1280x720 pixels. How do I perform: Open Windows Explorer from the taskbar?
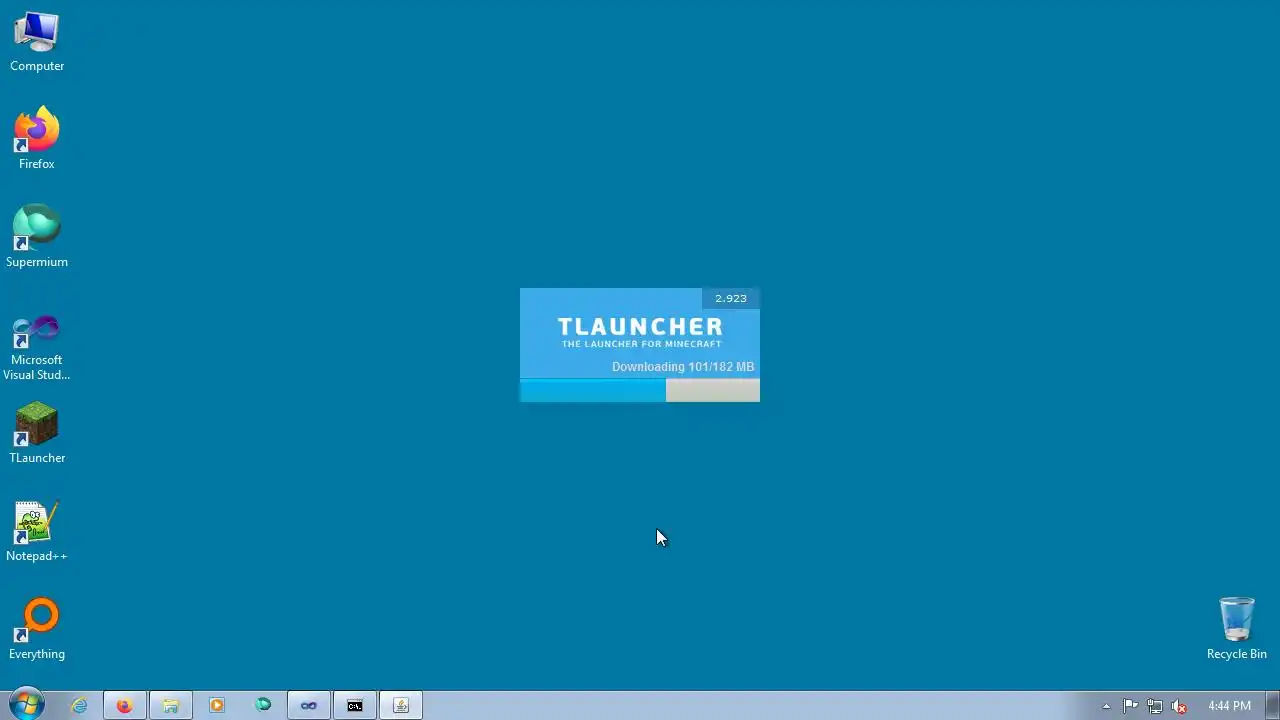[x=171, y=706]
